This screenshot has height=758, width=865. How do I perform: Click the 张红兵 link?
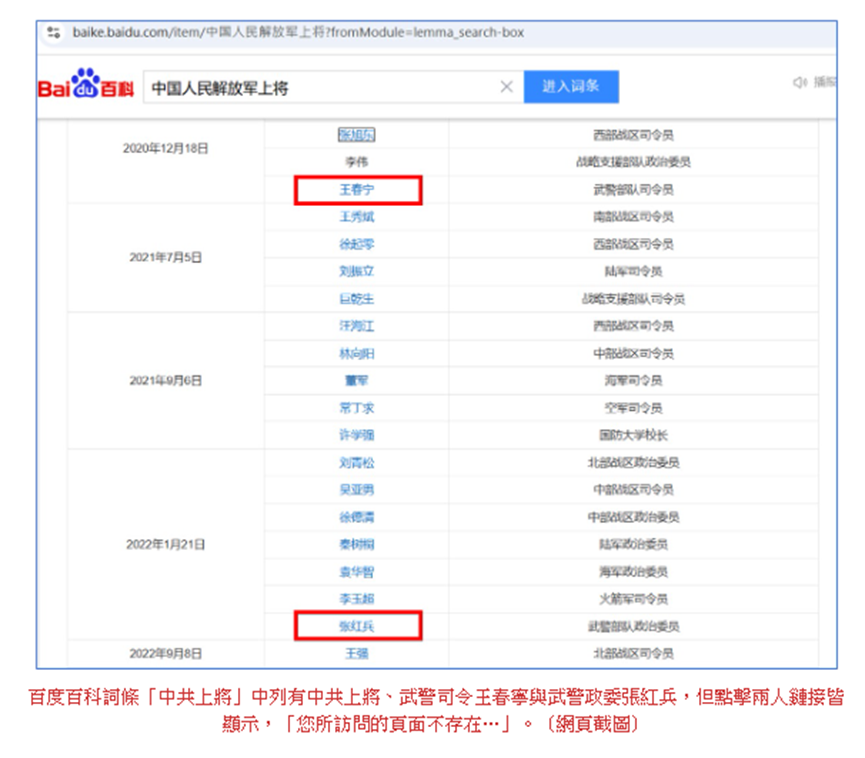pyautogui.click(x=356, y=626)
